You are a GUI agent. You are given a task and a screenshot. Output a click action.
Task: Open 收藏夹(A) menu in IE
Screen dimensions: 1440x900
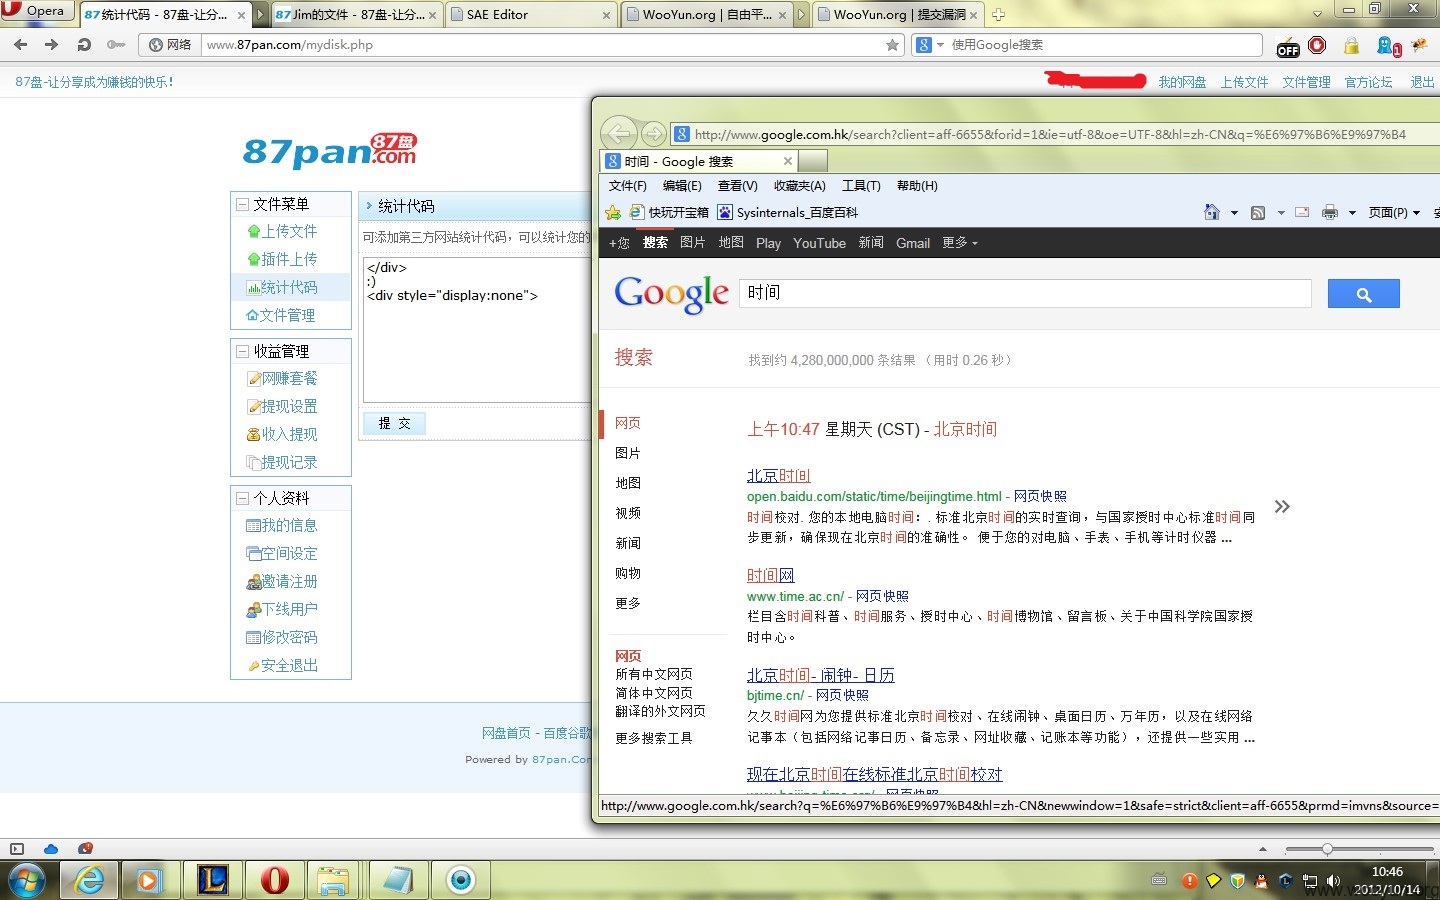tap(800, 186)
